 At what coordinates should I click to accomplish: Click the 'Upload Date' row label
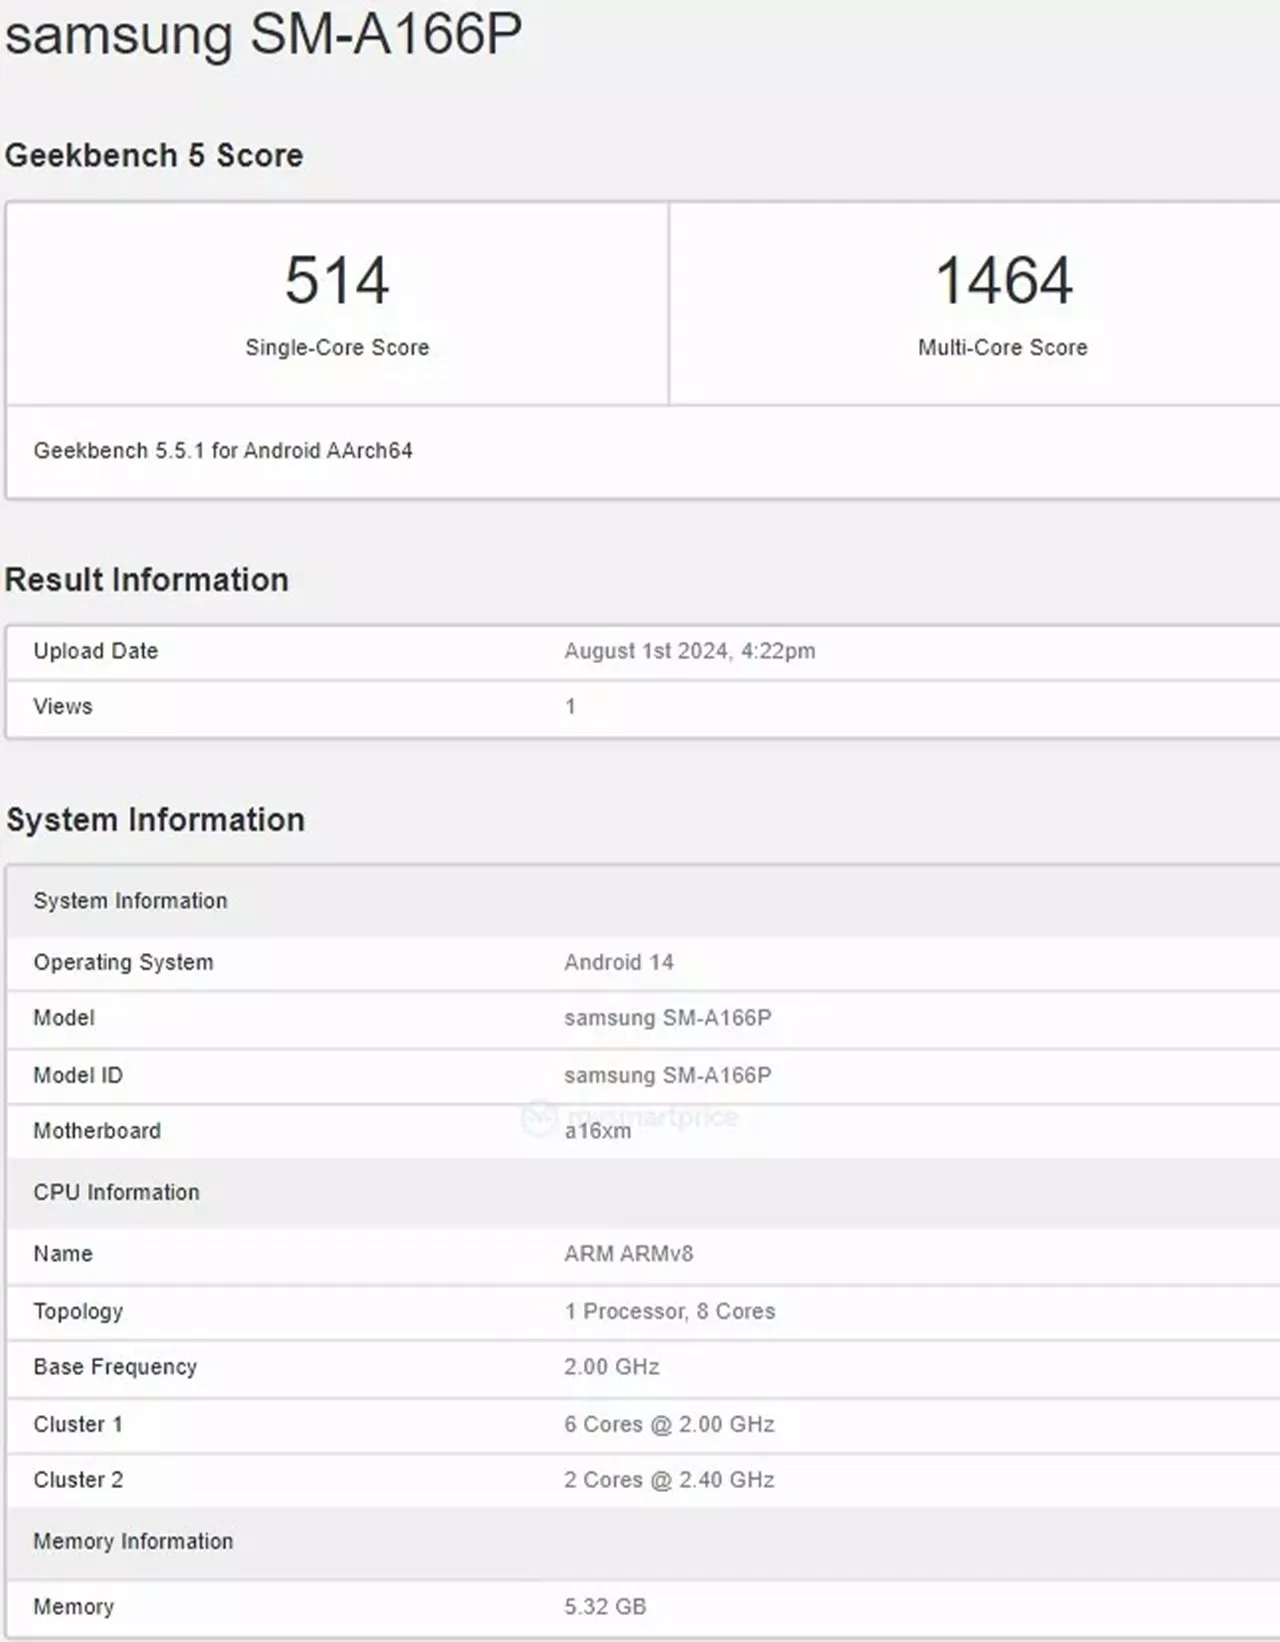point(96,651)
